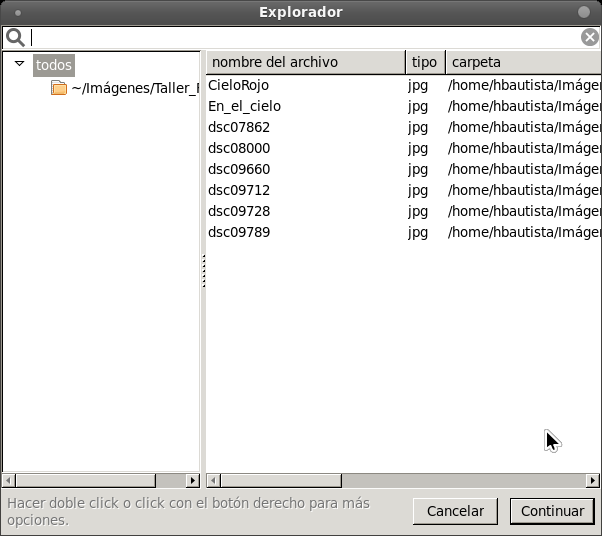Select the En_el_cielo file row
The height and width of the screenshot is (536, 602).
pos(404,106)
